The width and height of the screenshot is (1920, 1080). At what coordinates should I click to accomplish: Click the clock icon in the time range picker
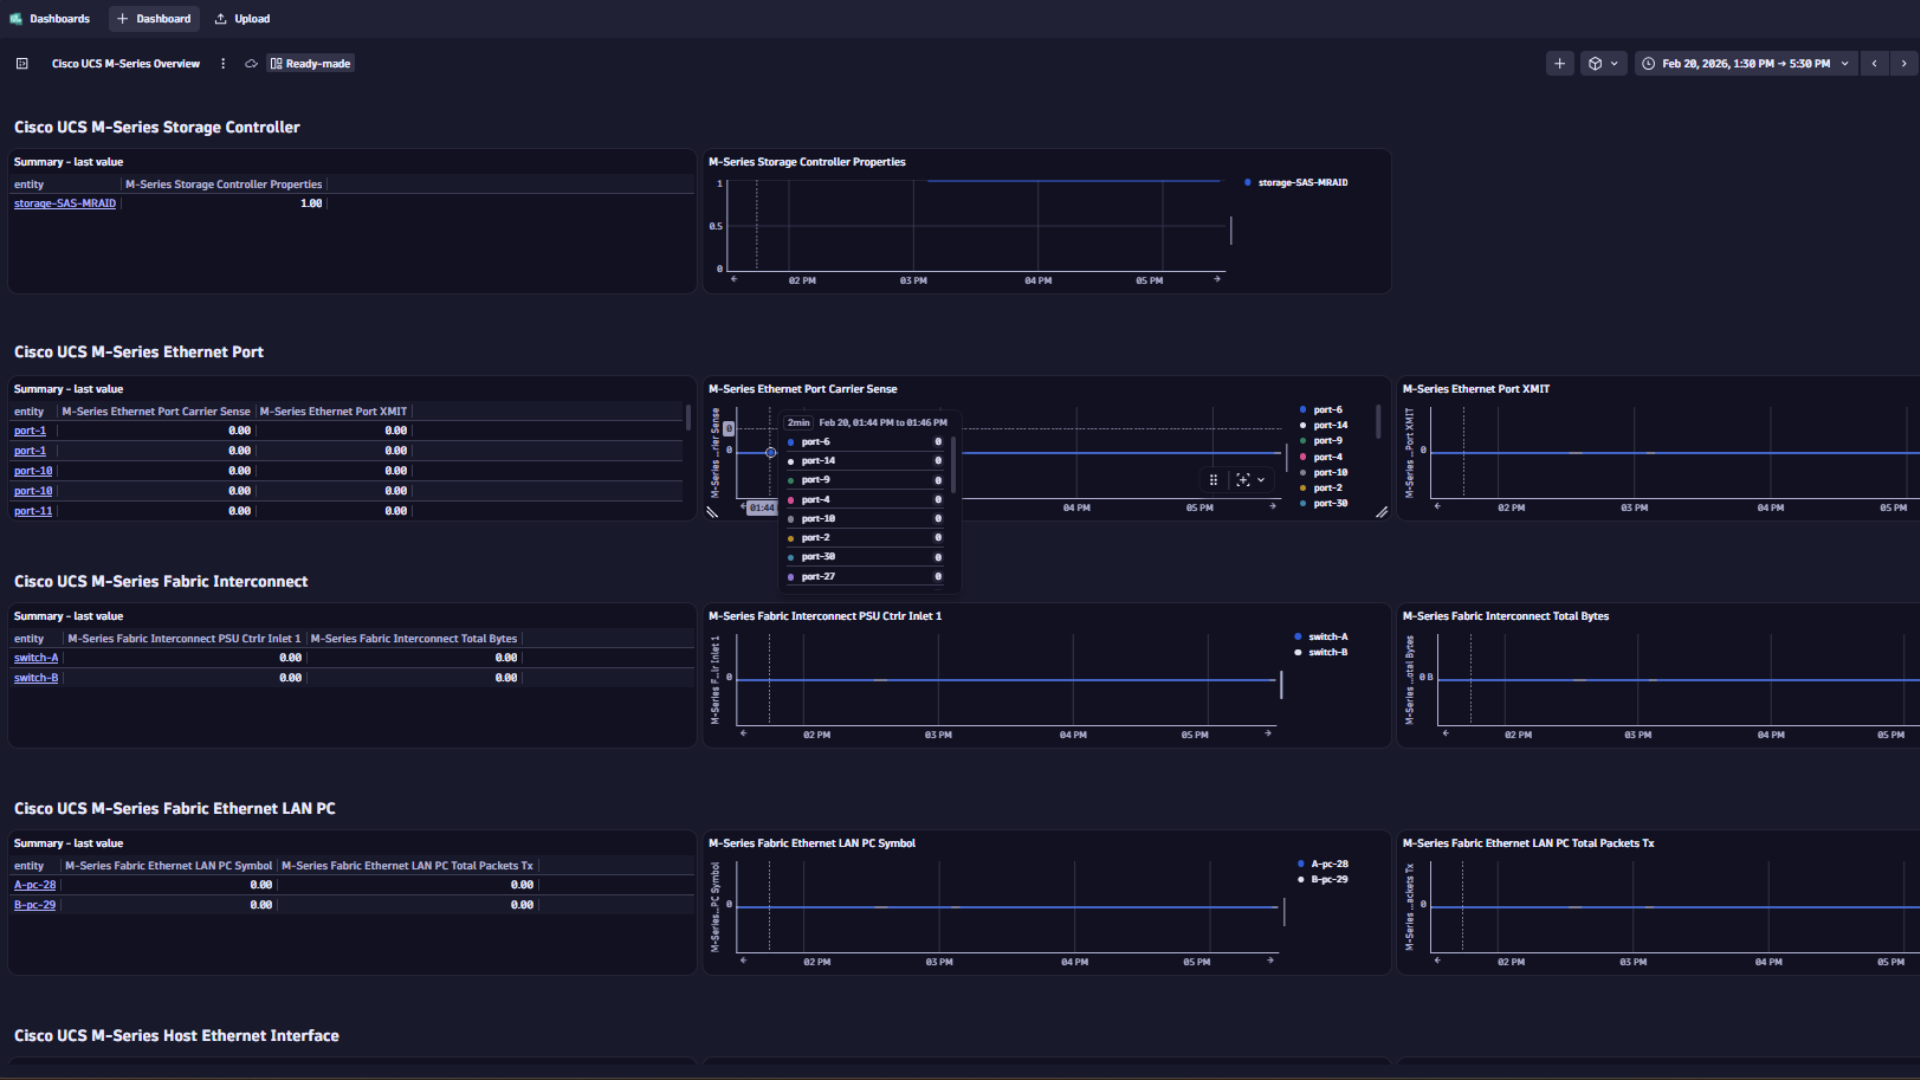click(x=1649, y=63)
